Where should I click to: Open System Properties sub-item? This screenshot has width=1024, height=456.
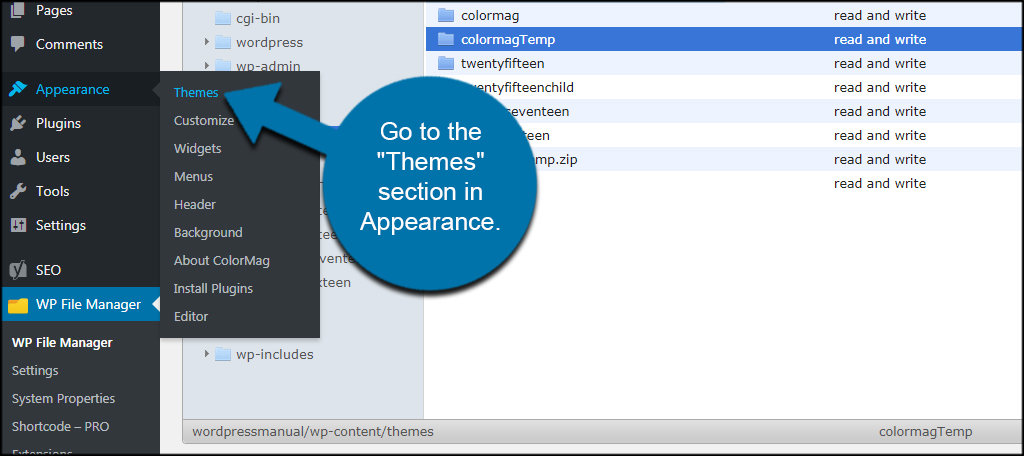click(63, 399)
